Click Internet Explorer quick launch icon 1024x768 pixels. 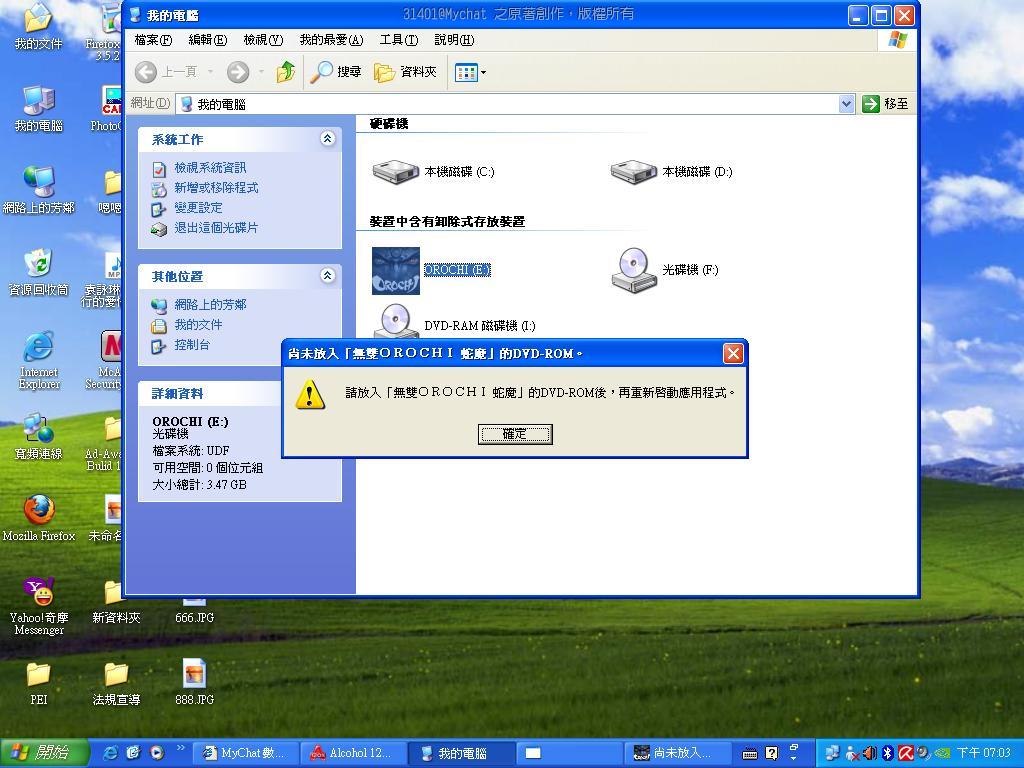click(112, 753)
